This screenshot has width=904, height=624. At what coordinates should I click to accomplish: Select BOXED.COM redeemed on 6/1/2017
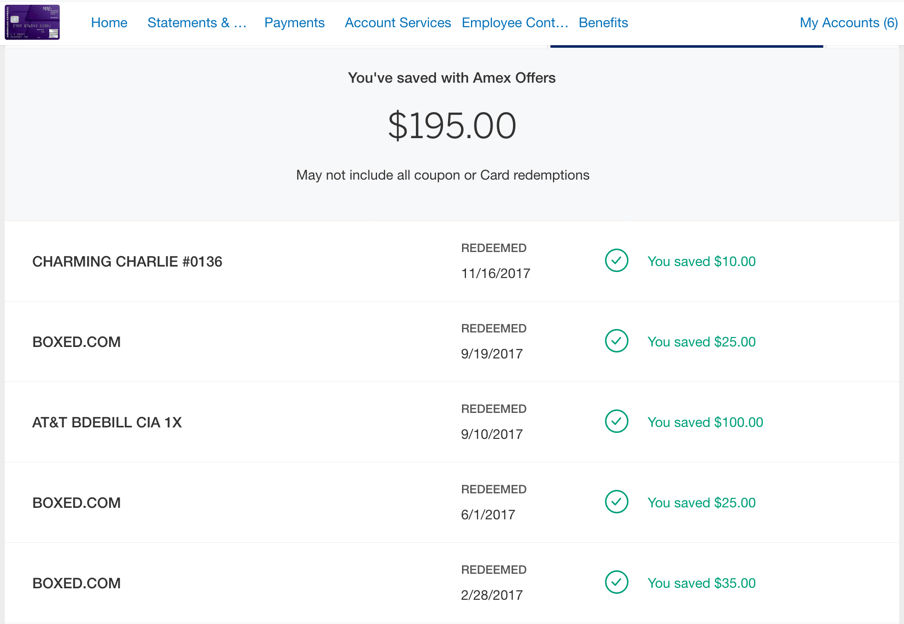77,502
